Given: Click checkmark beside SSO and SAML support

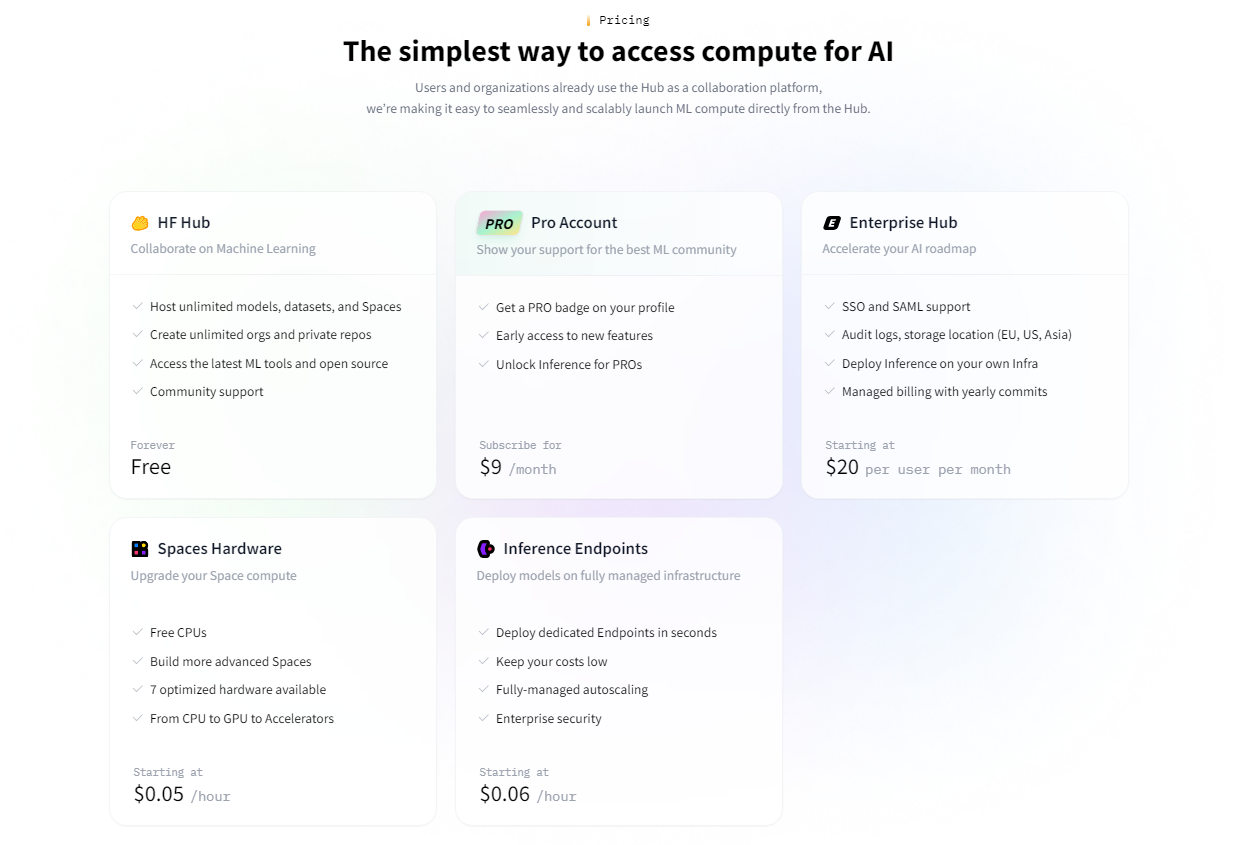Looking at the screenshot, I should [x=830, y=306].
